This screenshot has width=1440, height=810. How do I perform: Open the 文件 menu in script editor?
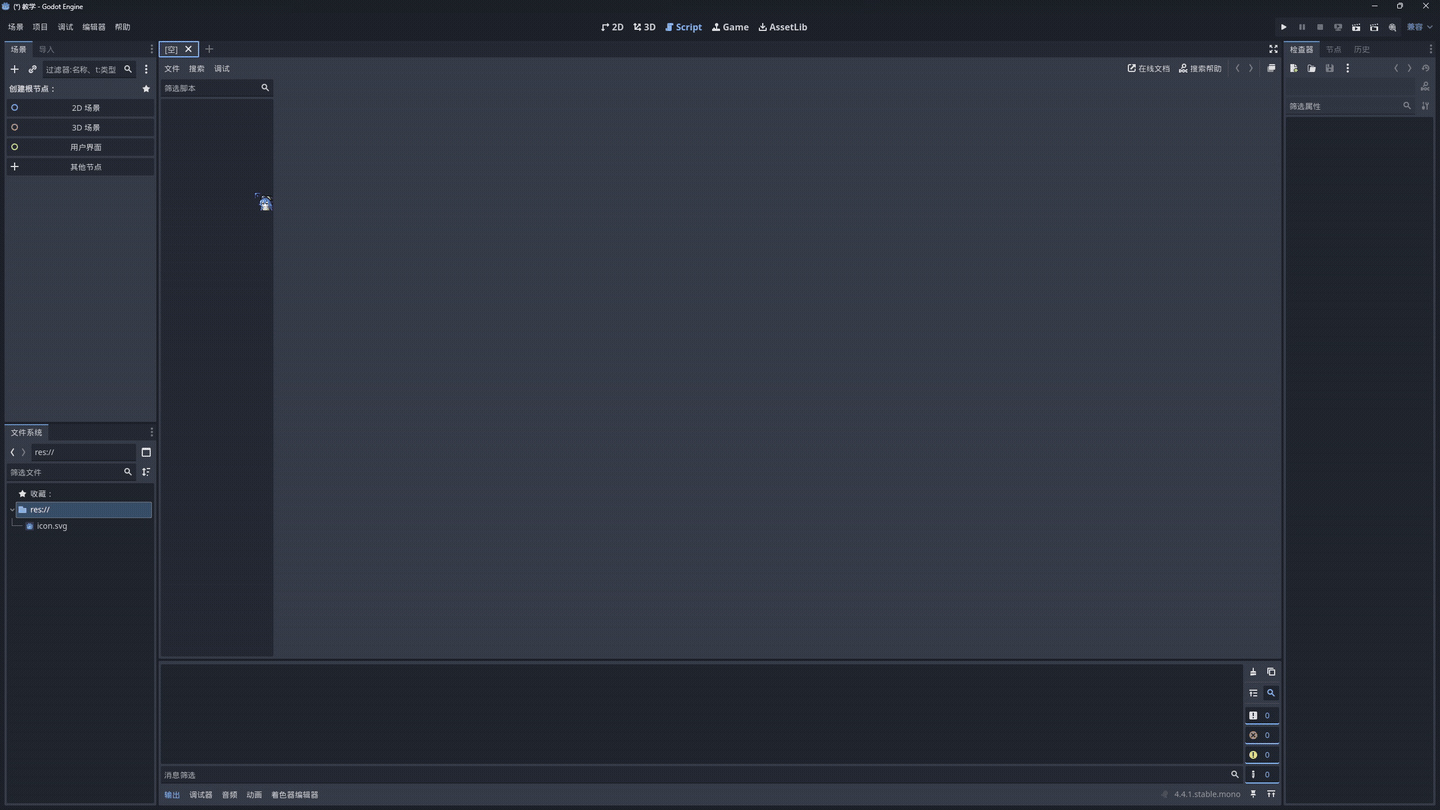pos(171,69)
